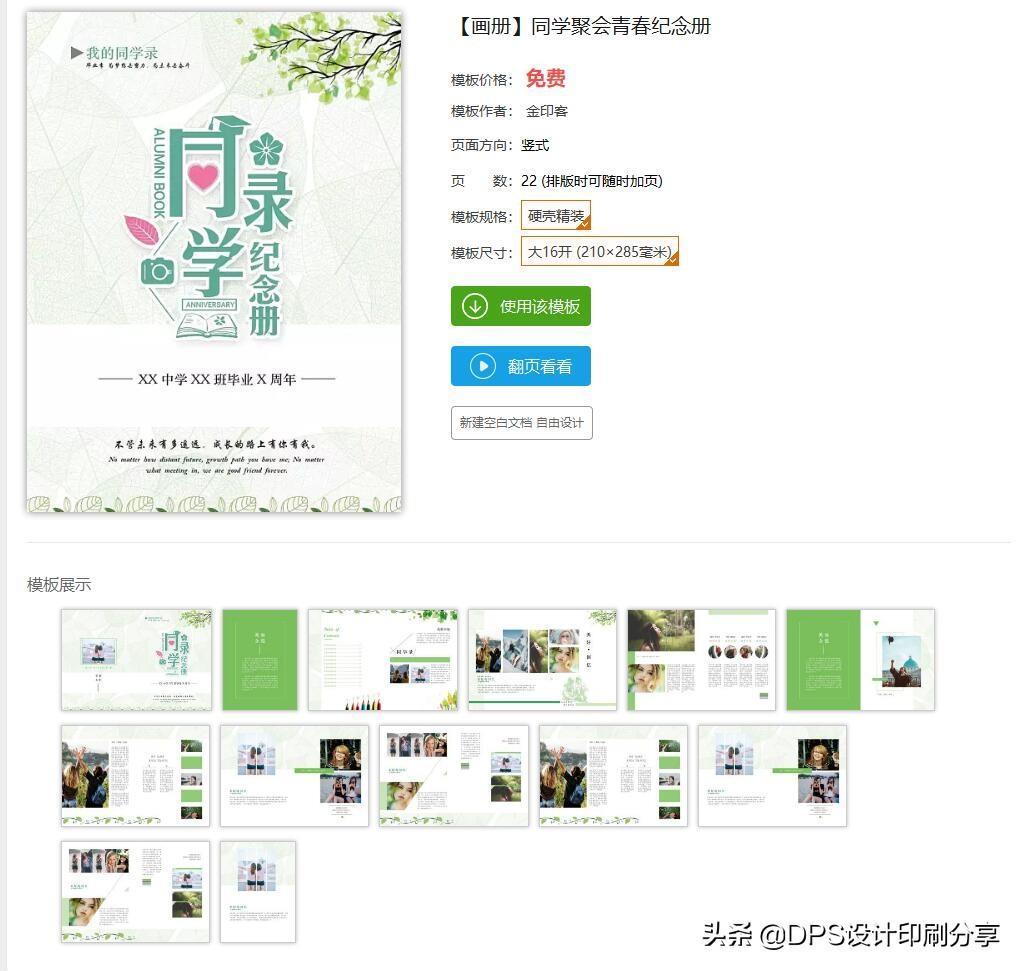Screen dimensions: 1024x971
Task: Click the camera icon on the cover image
Action: click(x=157, y=271)
